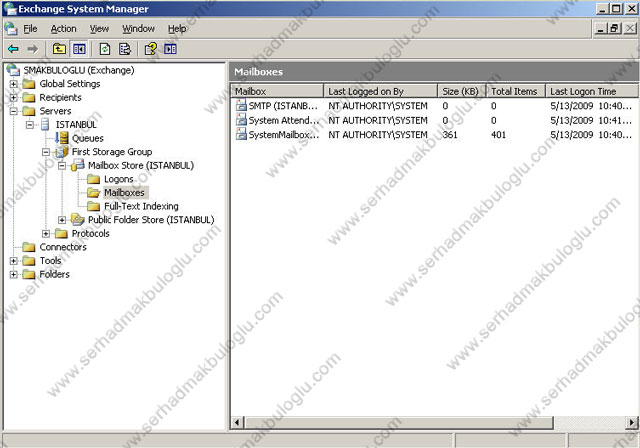This screenshot has height=448, width=640.
Task: Click the 401 total items value
Action: click(x=498, y=135)
